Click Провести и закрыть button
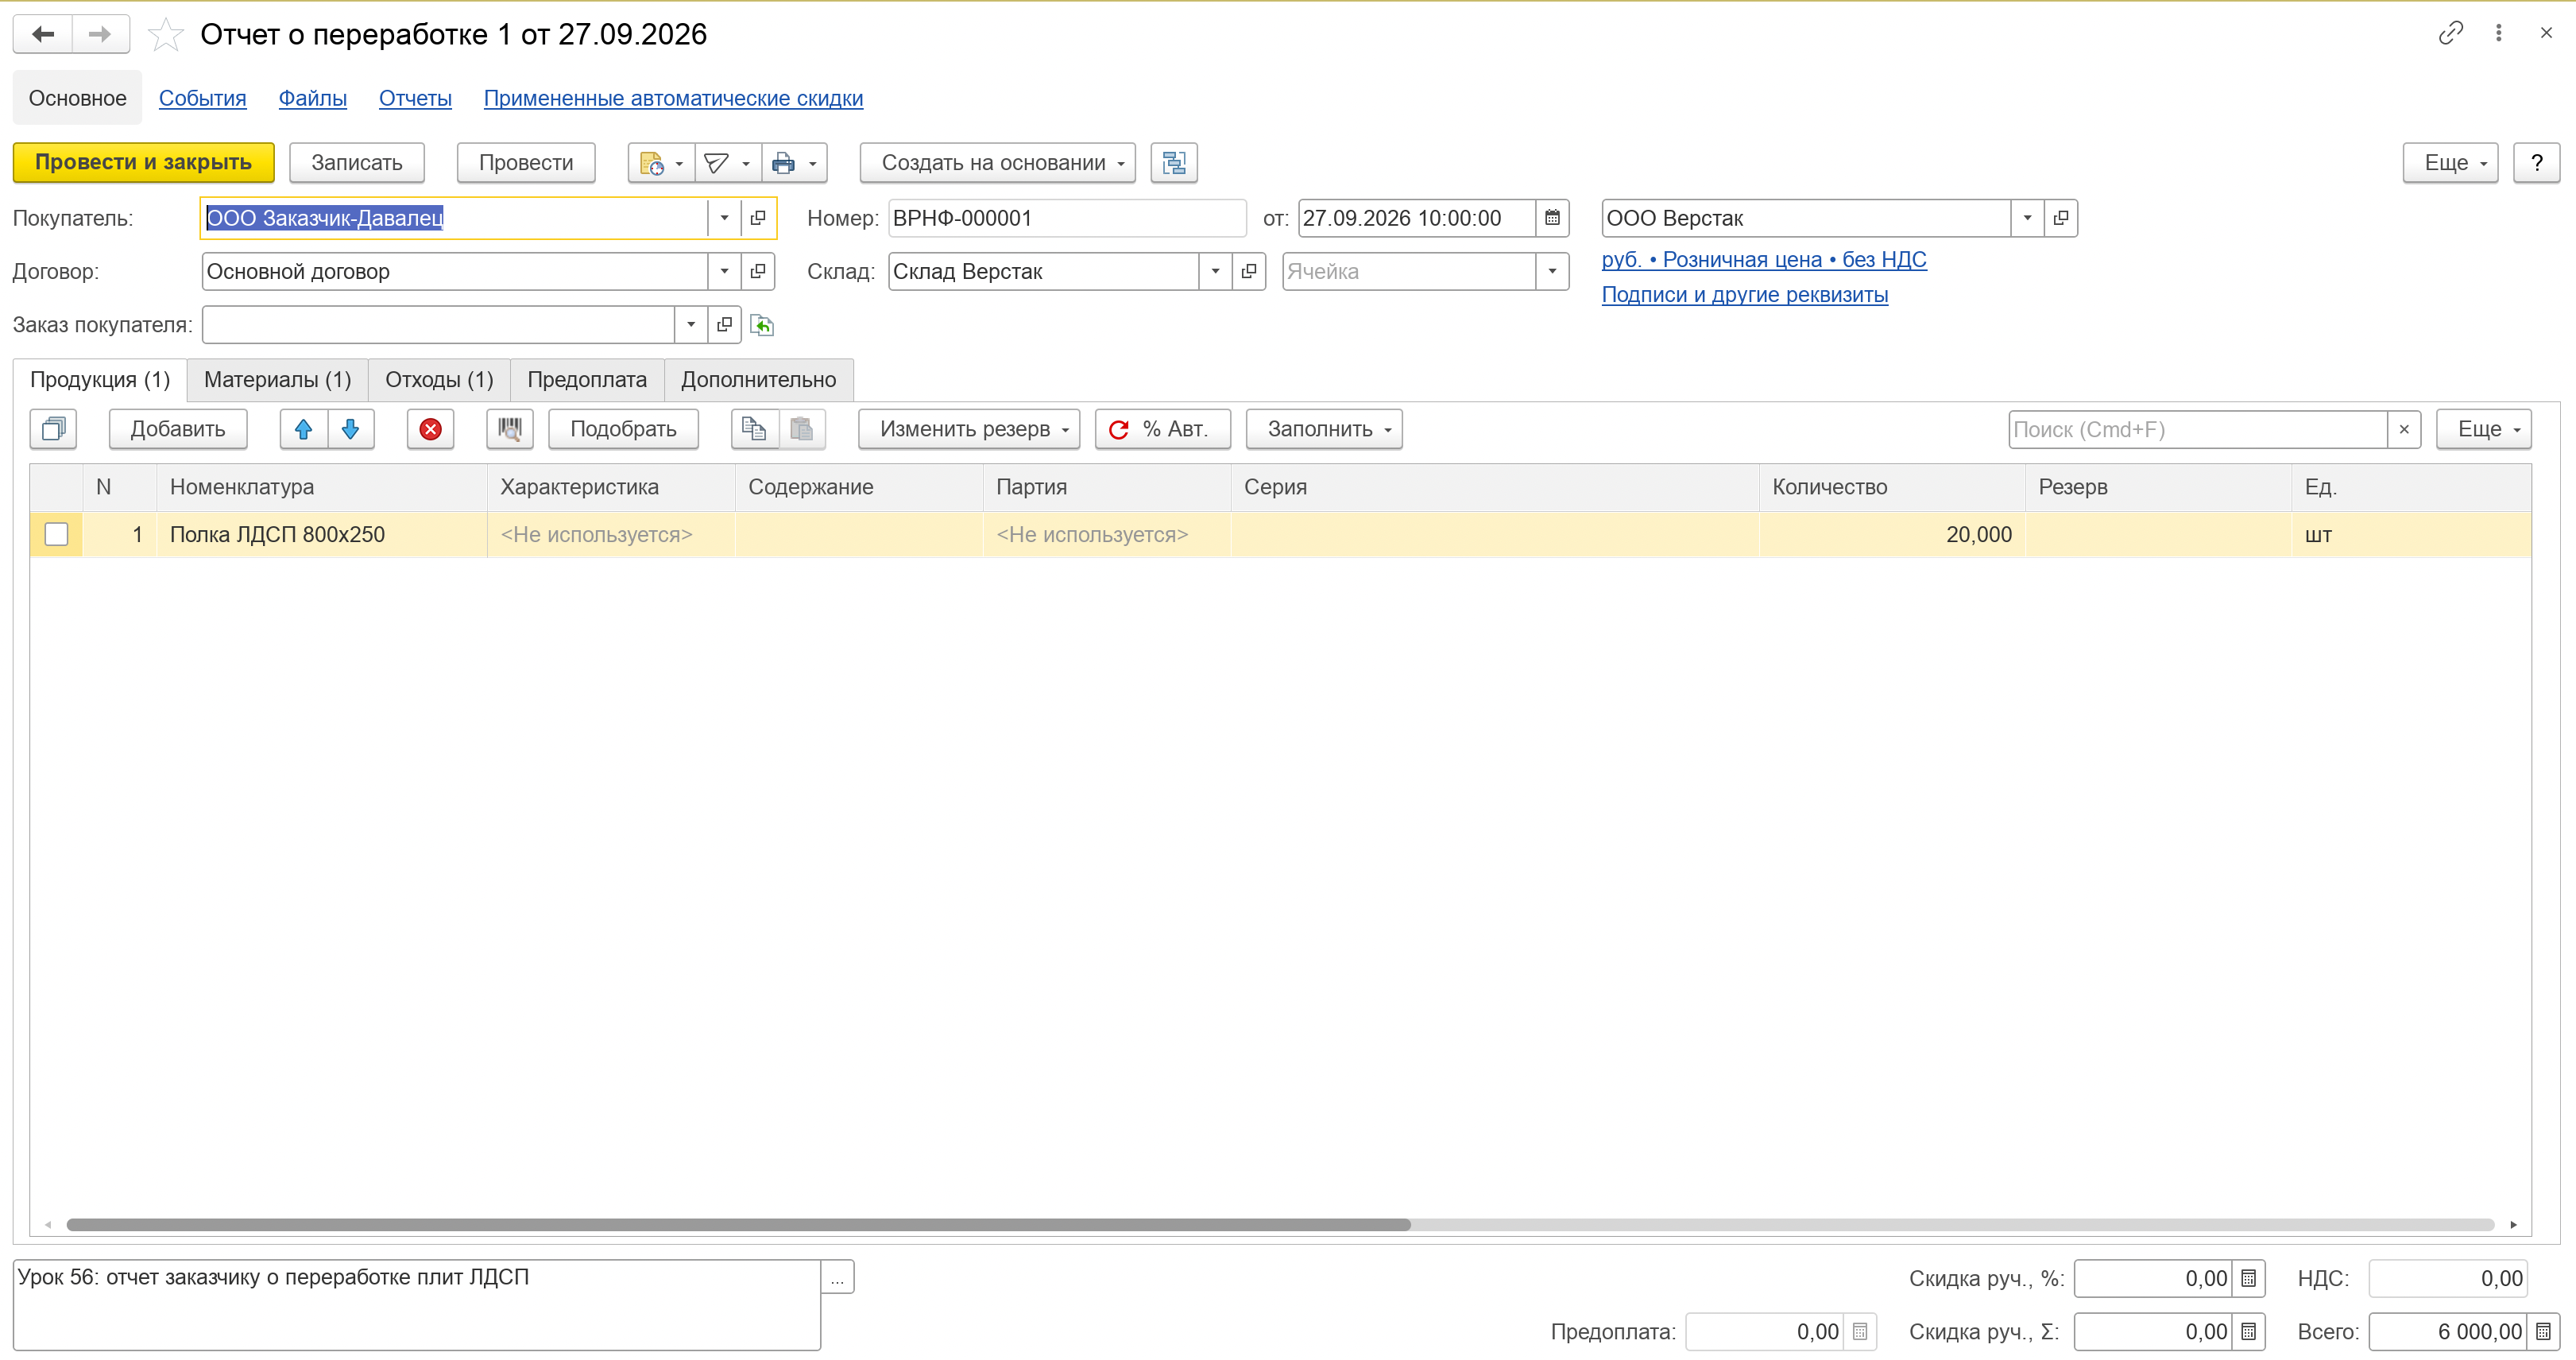Image resolution: width=2576 pixels, height=1360 pixels. point(143,163)
